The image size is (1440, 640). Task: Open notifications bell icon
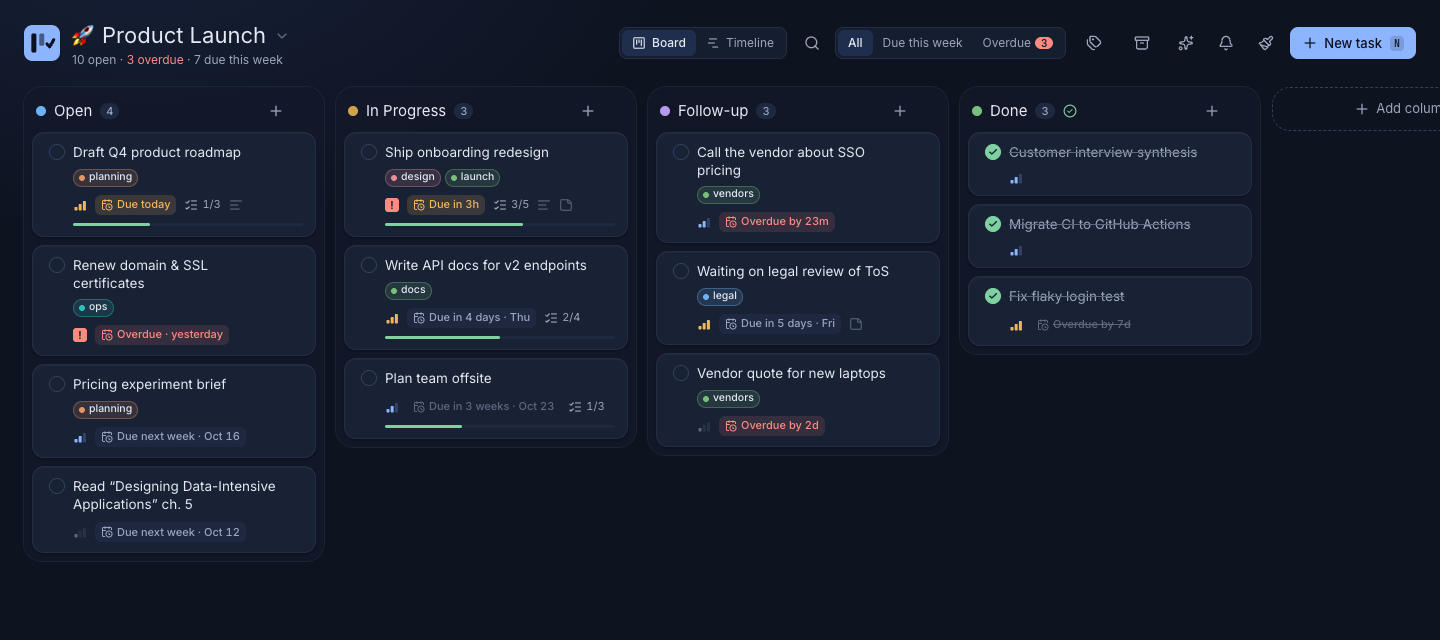click(1226, 43)
